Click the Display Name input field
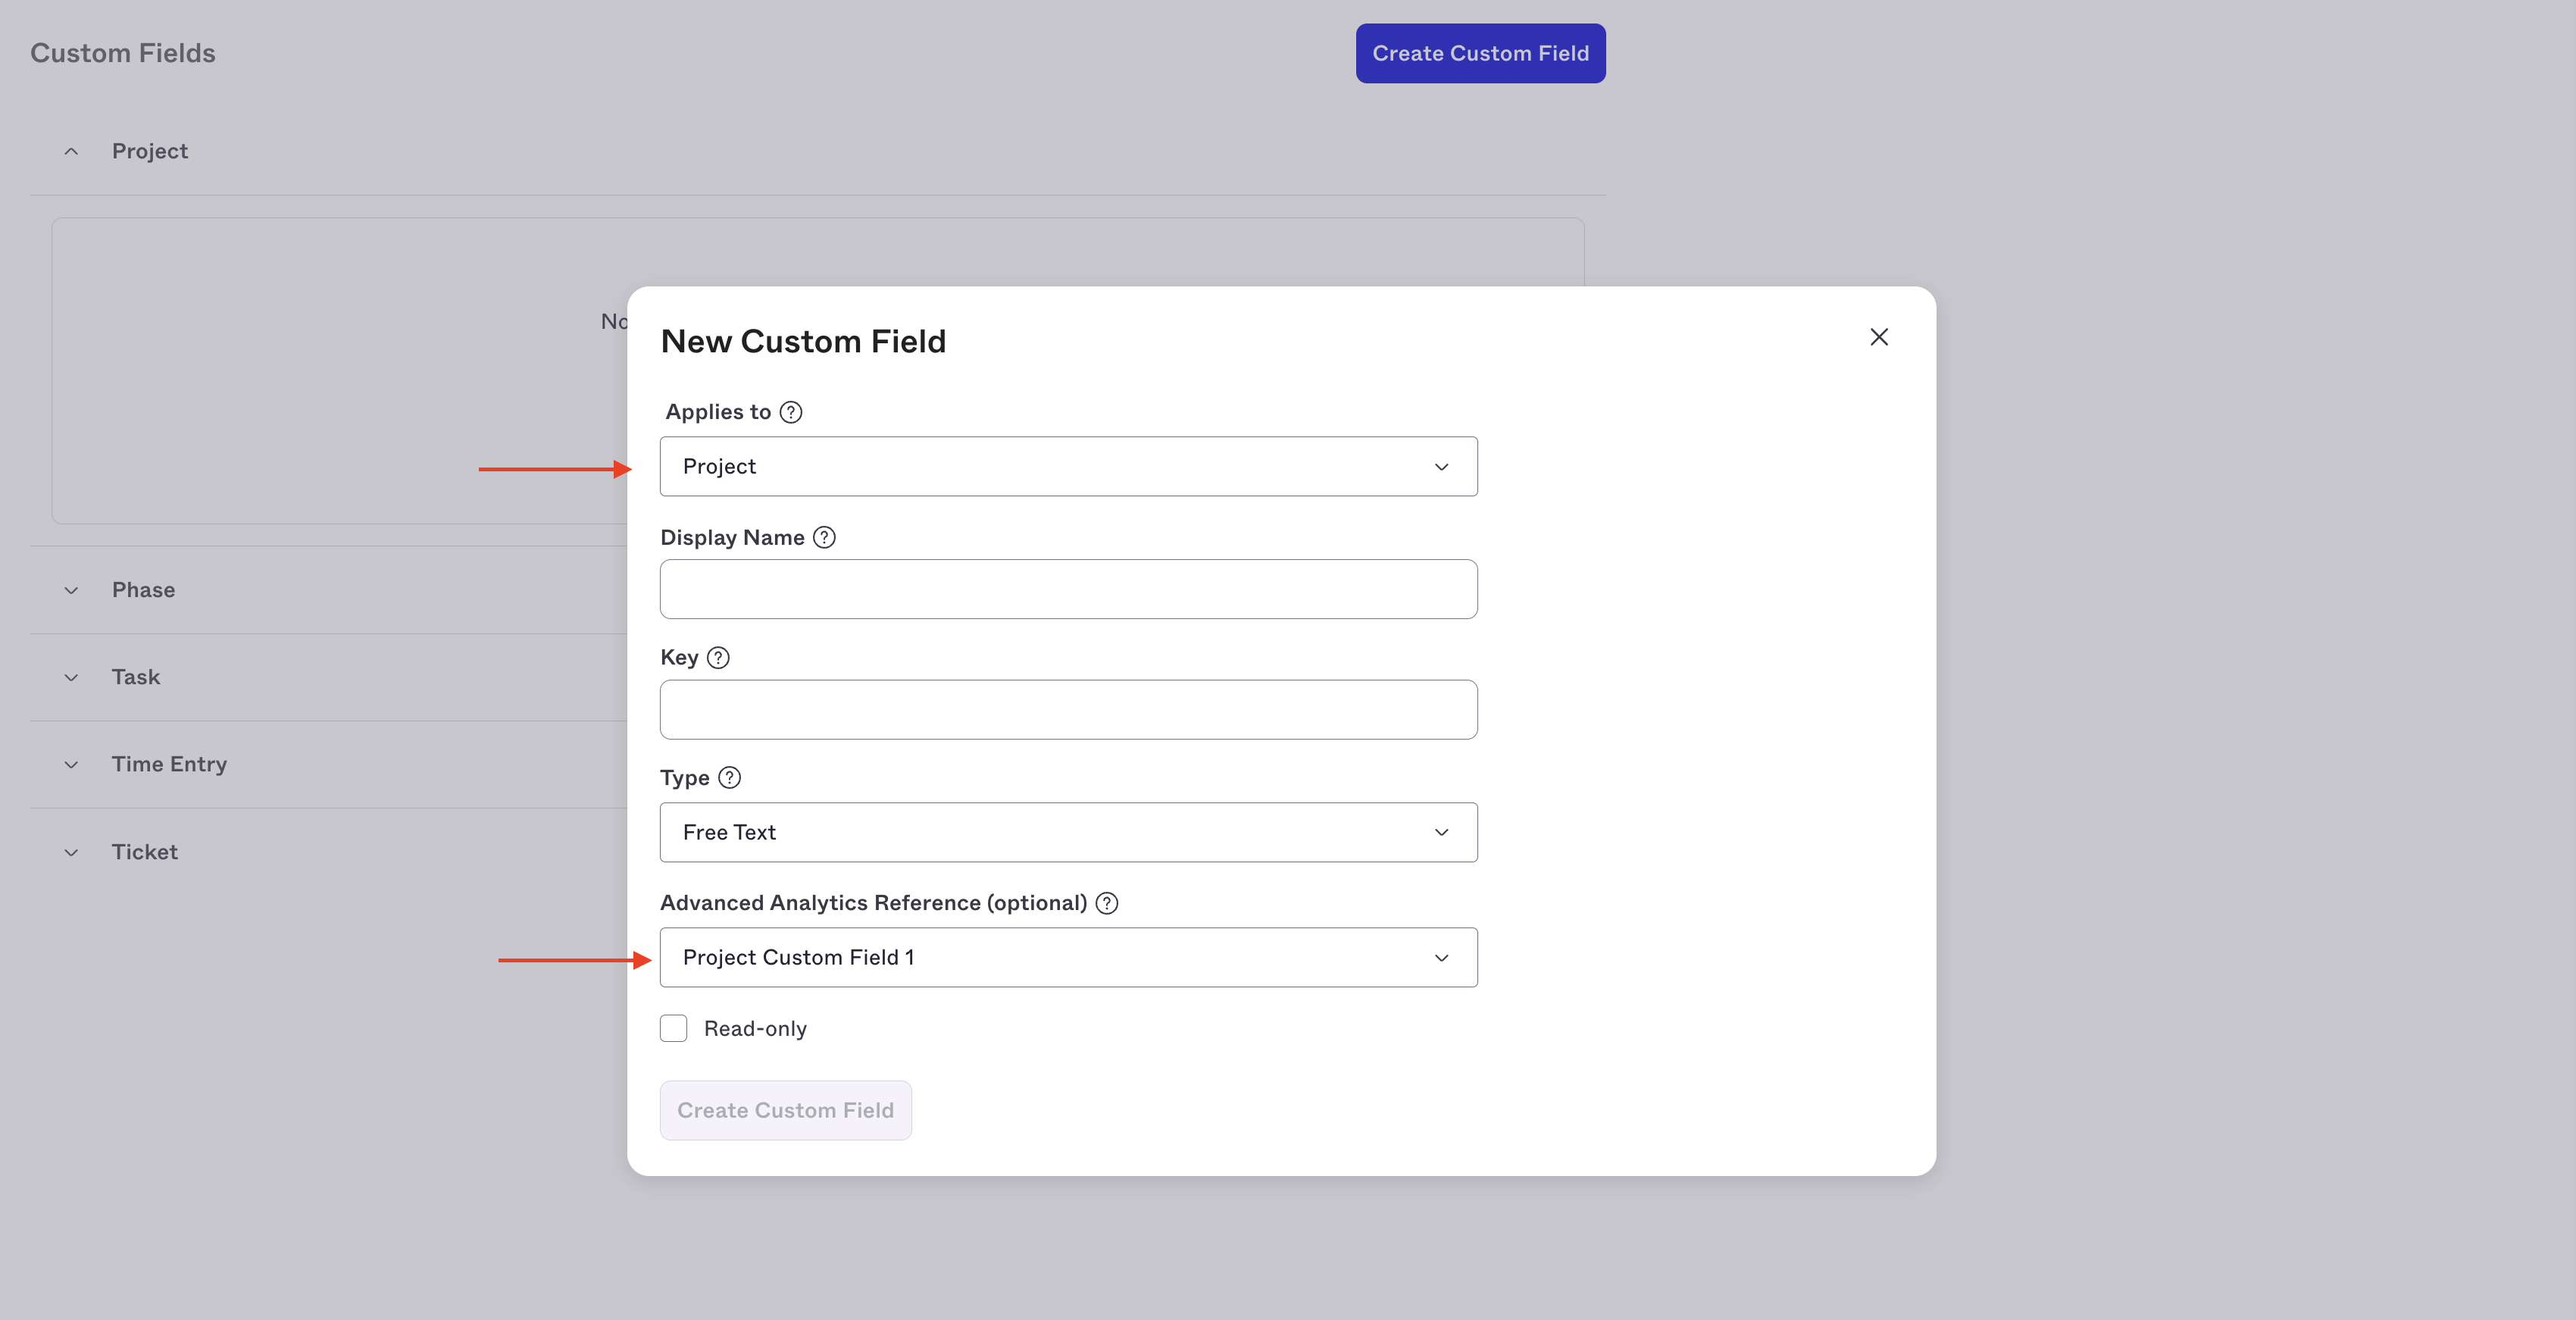The image size is (2576, 1320). (1068, 589)
